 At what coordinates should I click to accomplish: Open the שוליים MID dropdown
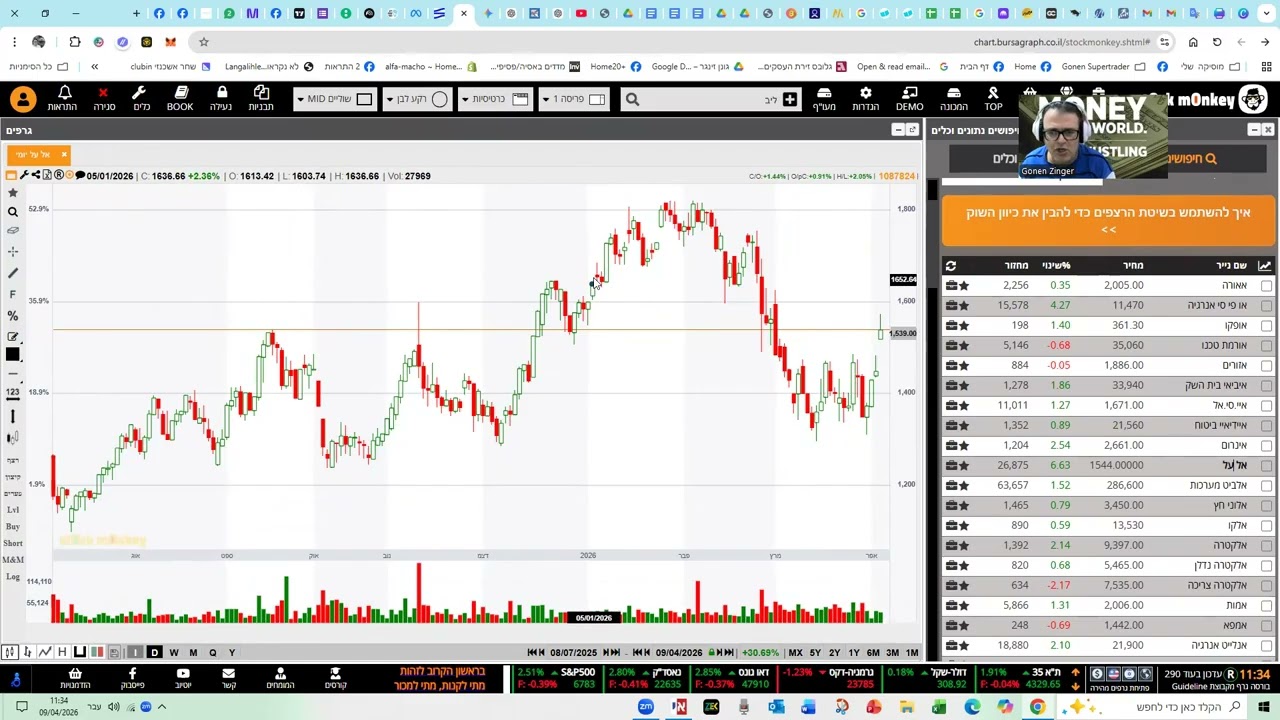click(335, 99)
